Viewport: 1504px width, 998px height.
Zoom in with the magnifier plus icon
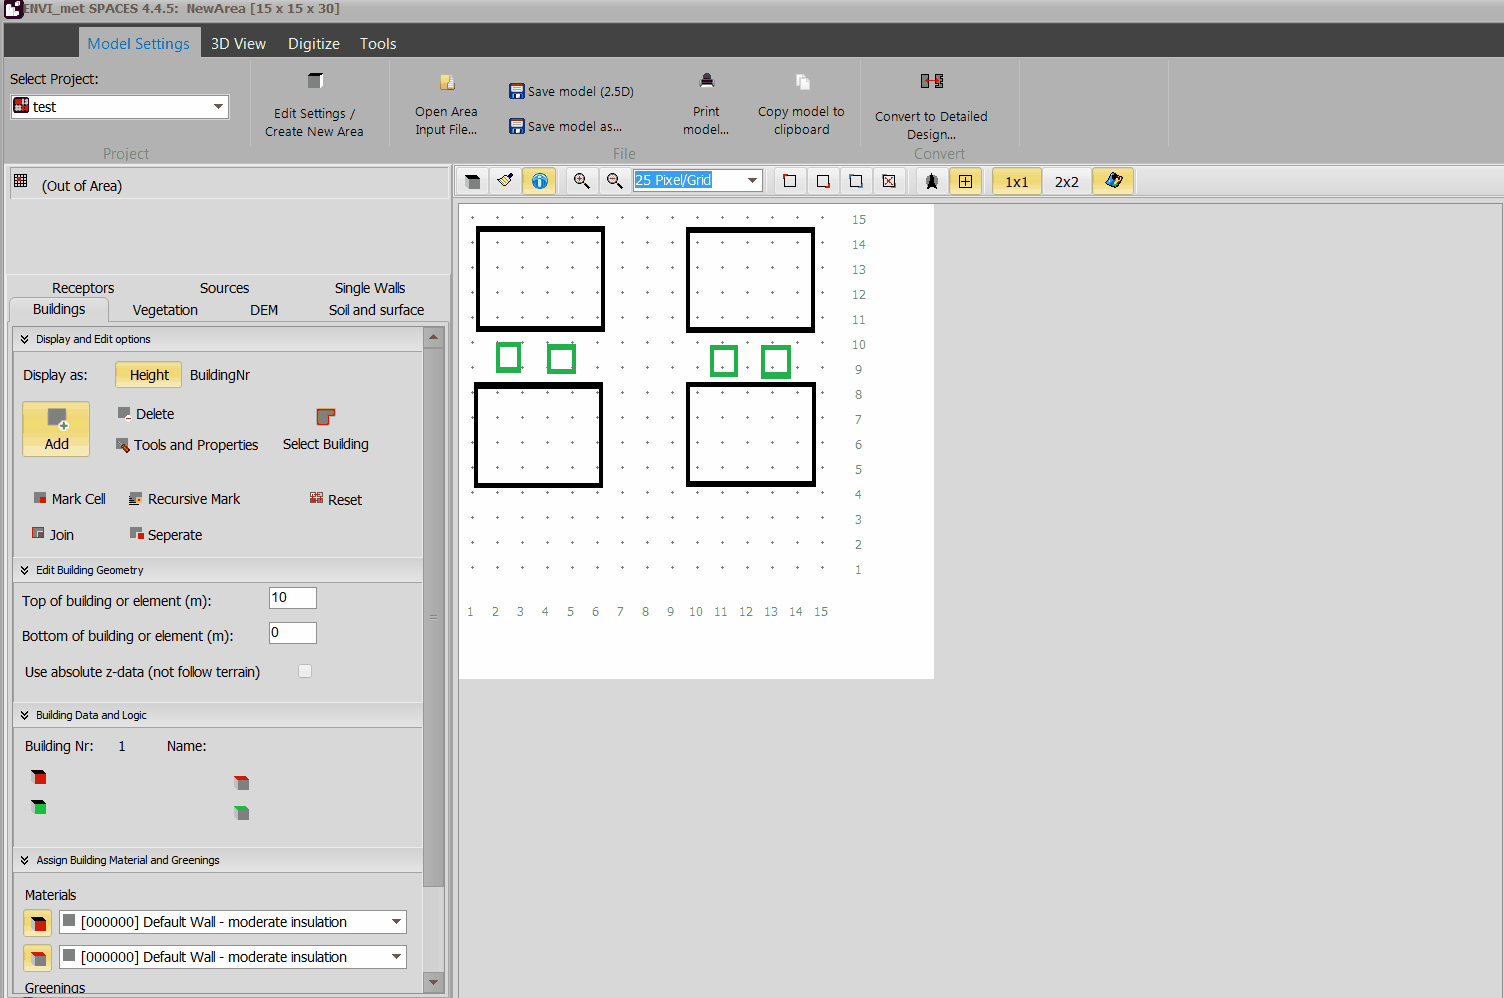(x=581, y=181)
